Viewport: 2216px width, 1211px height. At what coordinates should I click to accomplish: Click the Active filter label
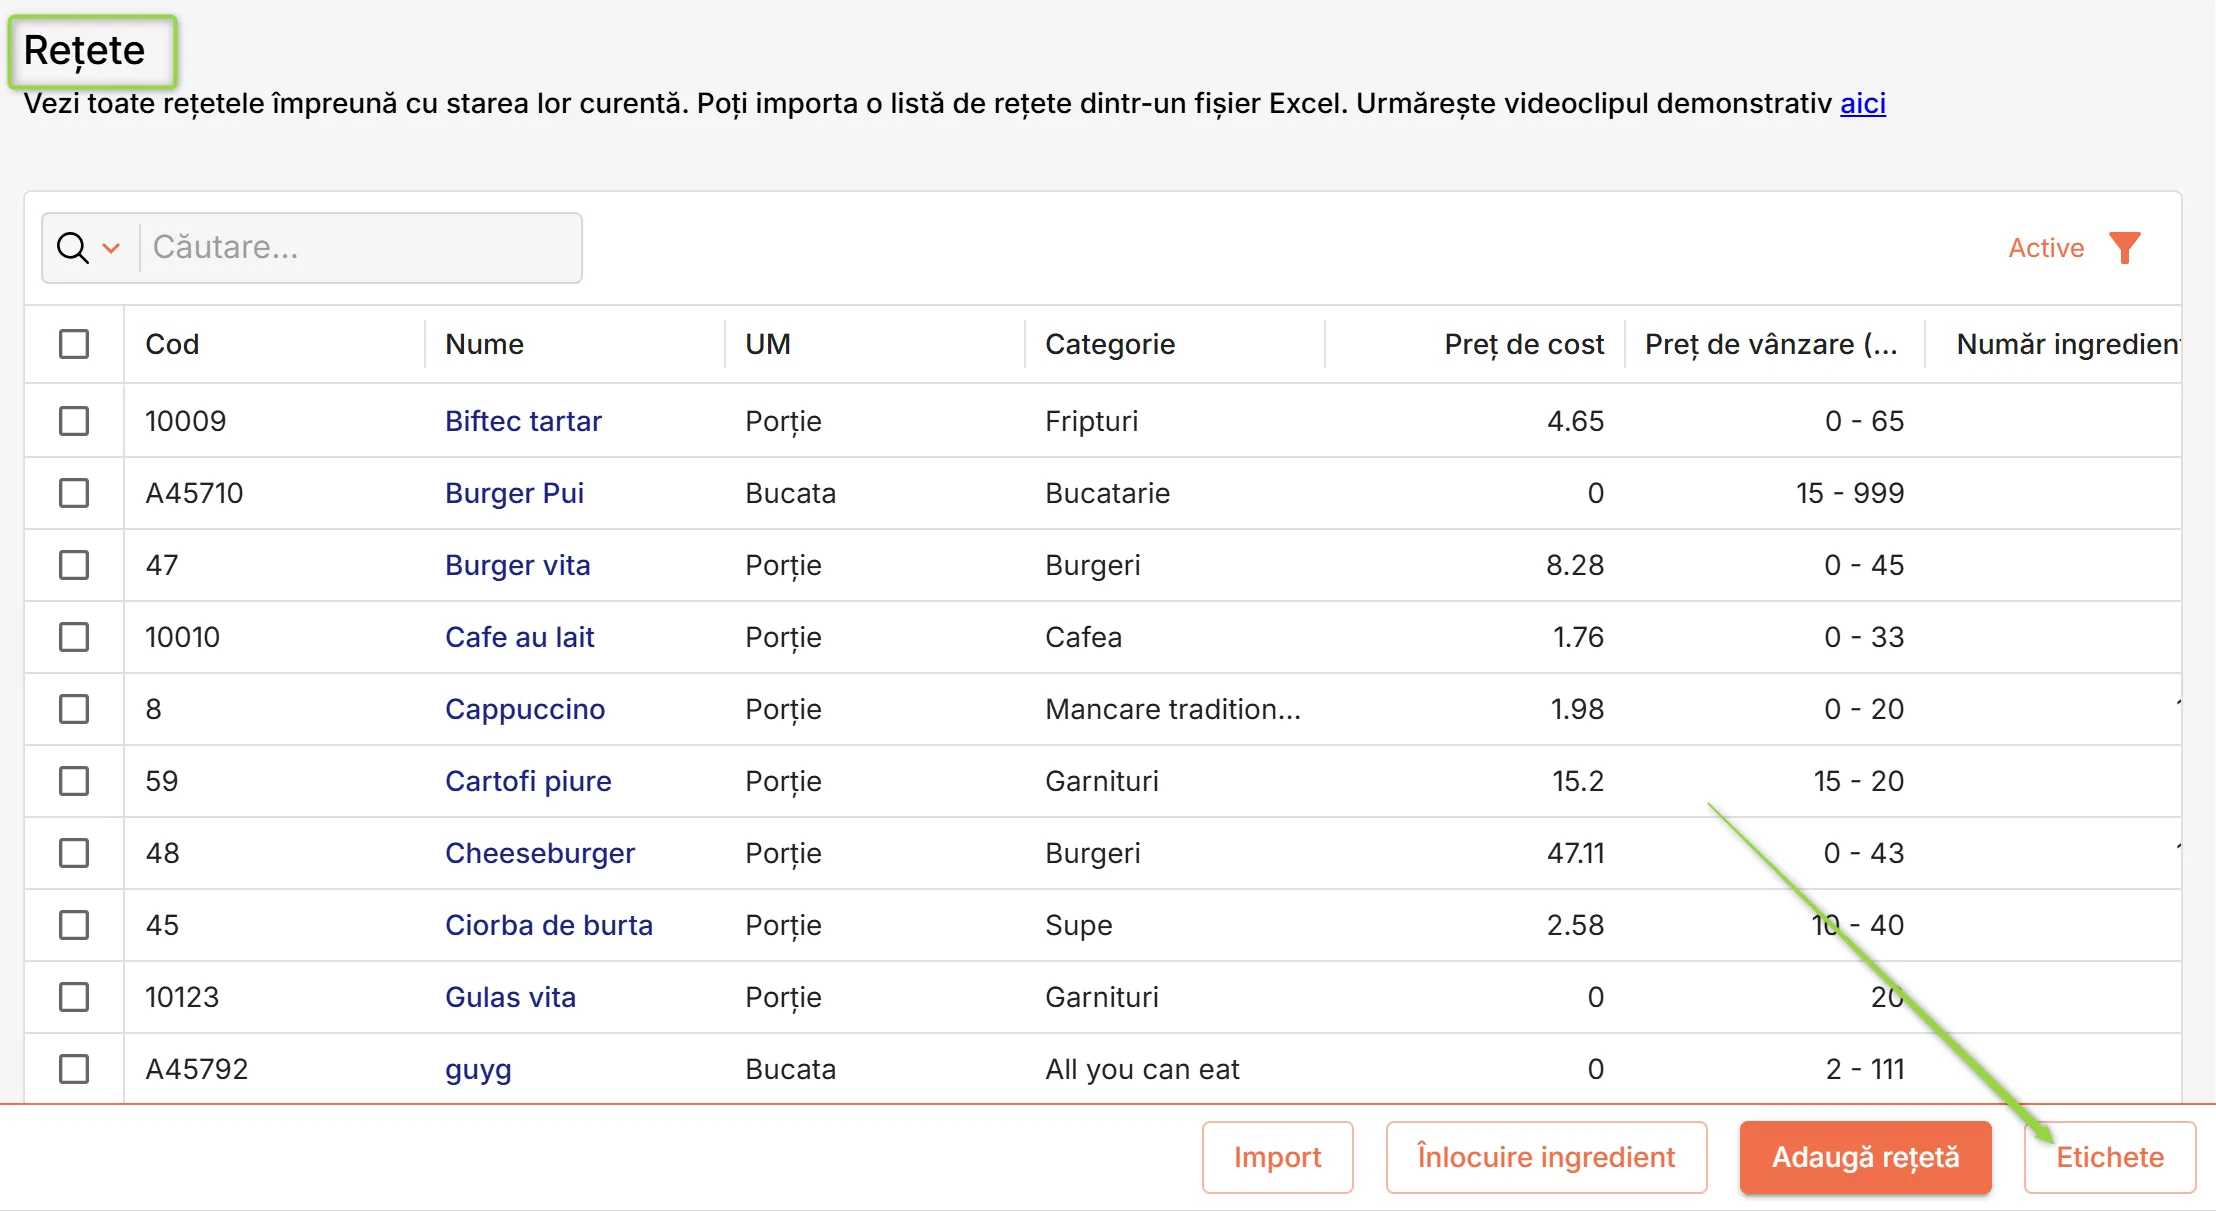click(x=2046, y=247)
